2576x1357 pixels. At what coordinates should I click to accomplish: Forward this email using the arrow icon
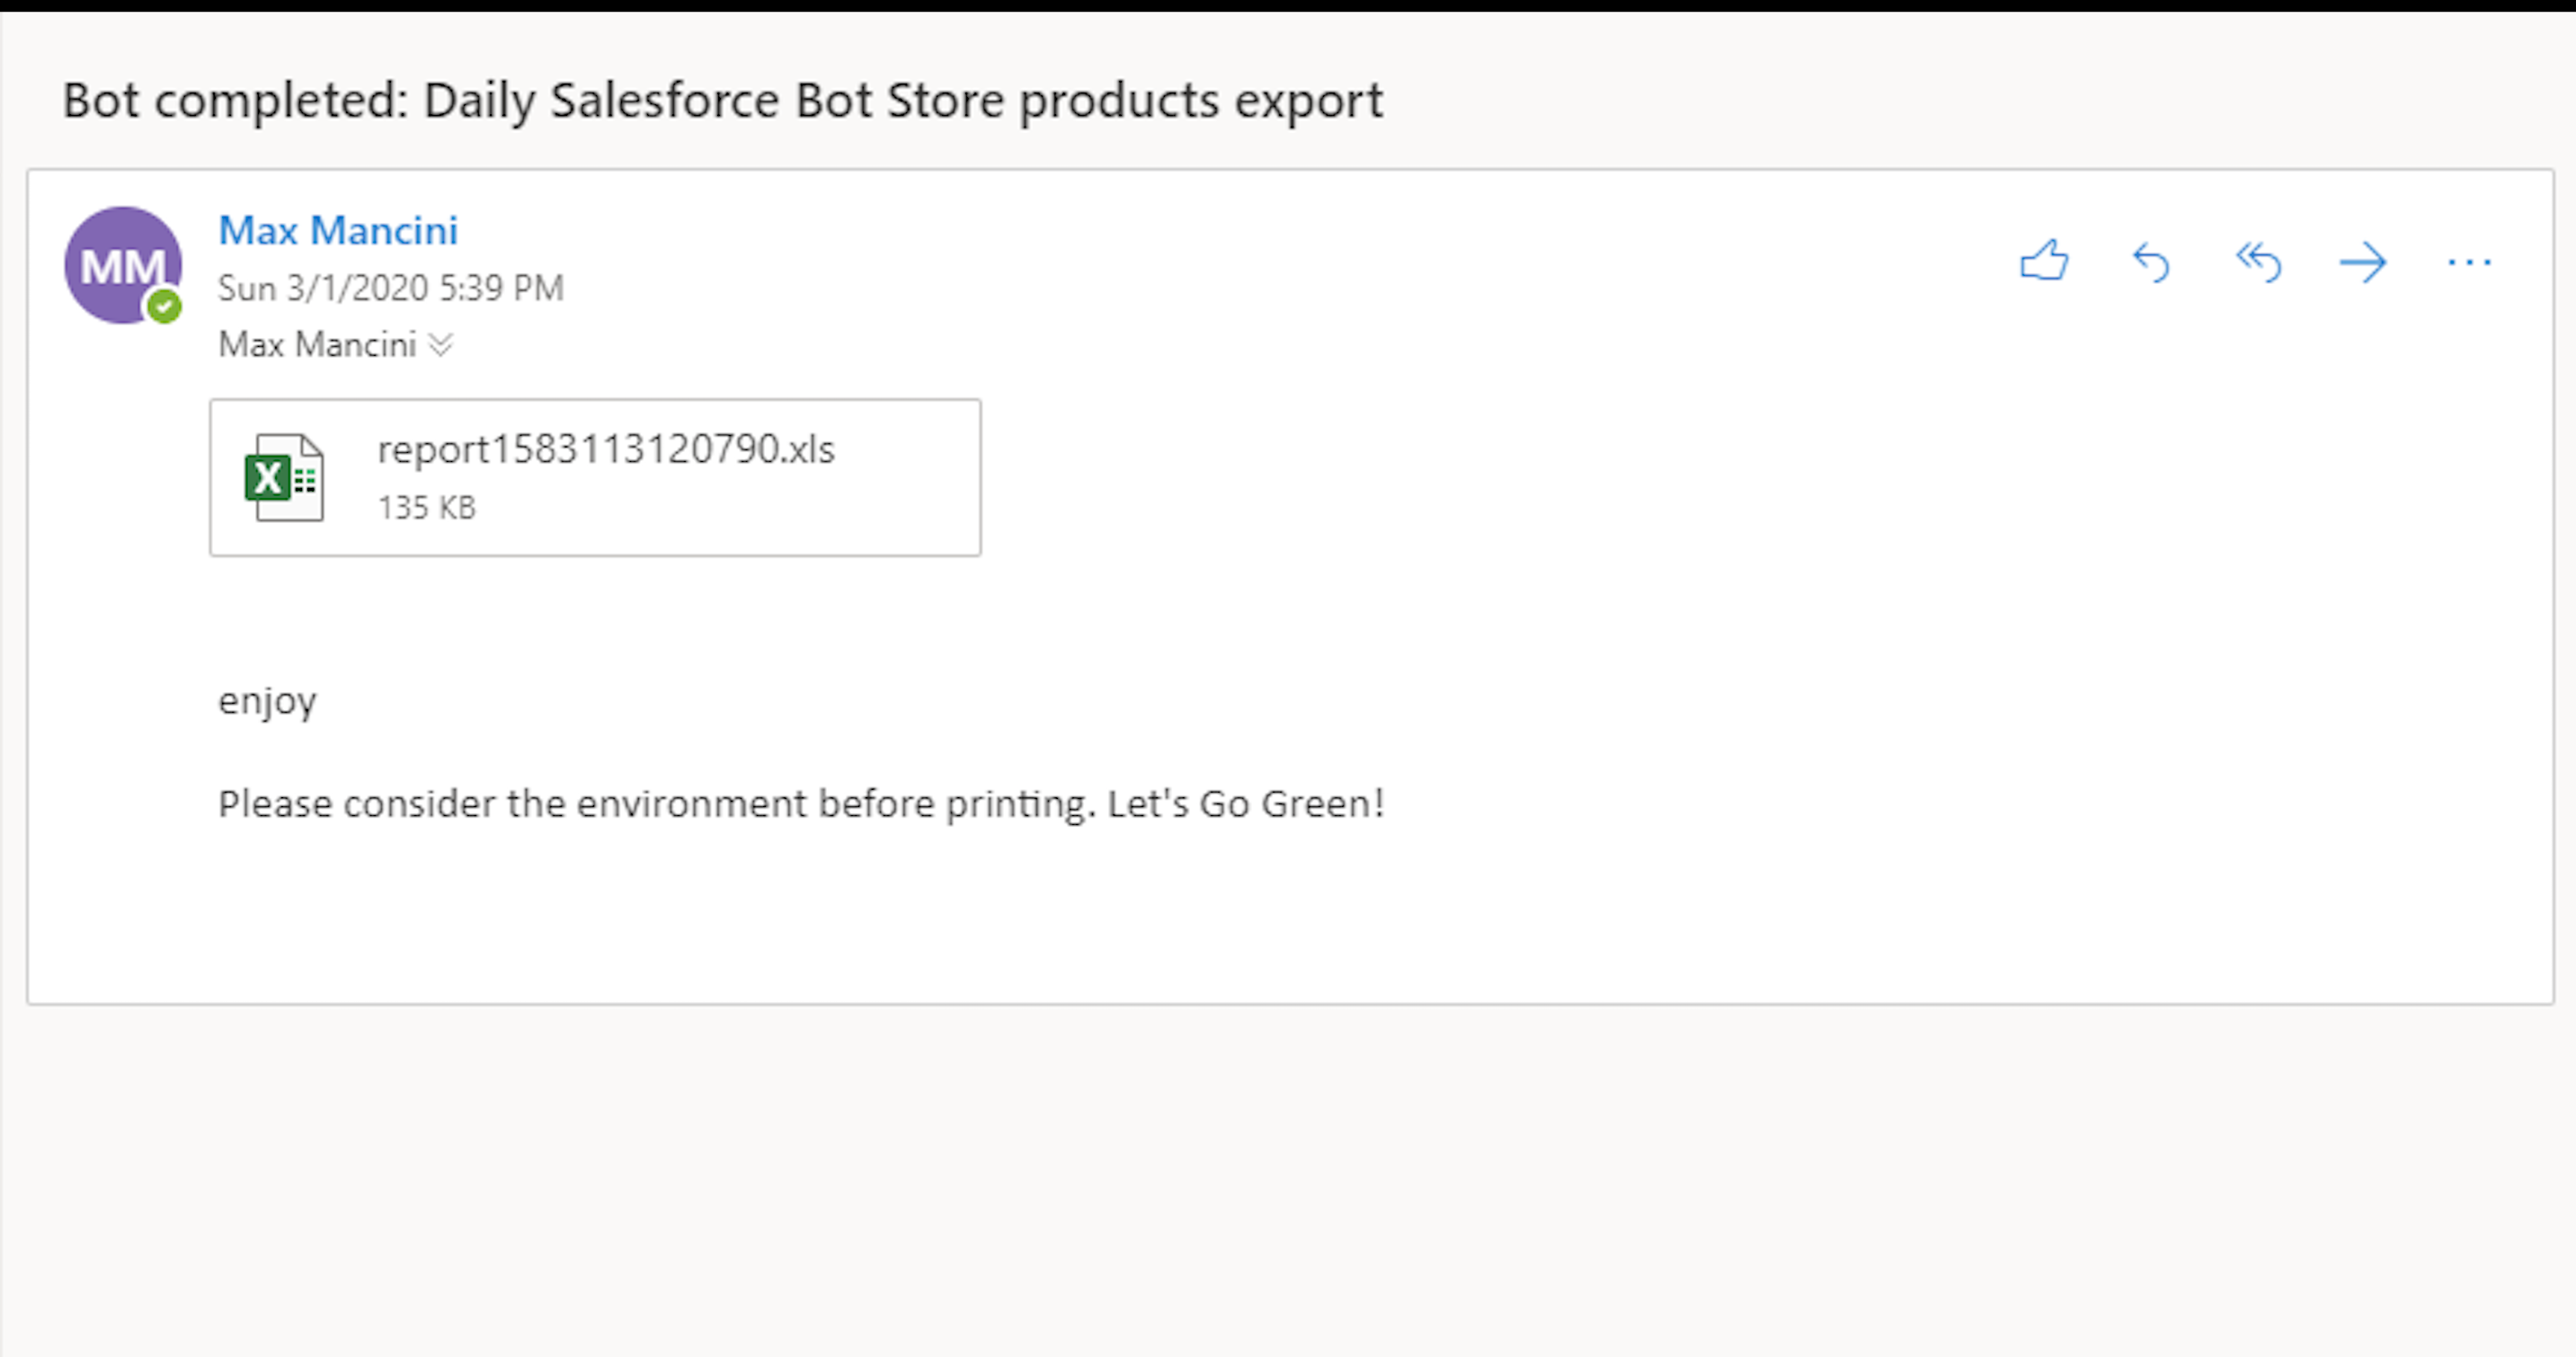pos(2363,263)
